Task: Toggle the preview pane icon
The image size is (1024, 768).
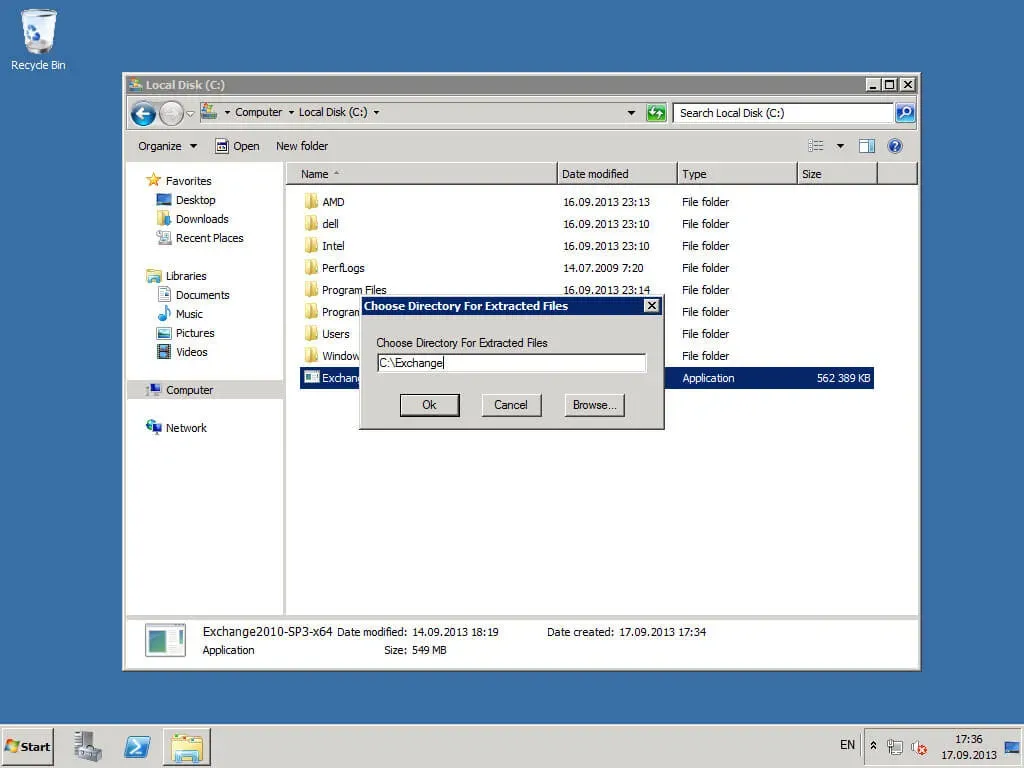Action: [x=867, y=146]
